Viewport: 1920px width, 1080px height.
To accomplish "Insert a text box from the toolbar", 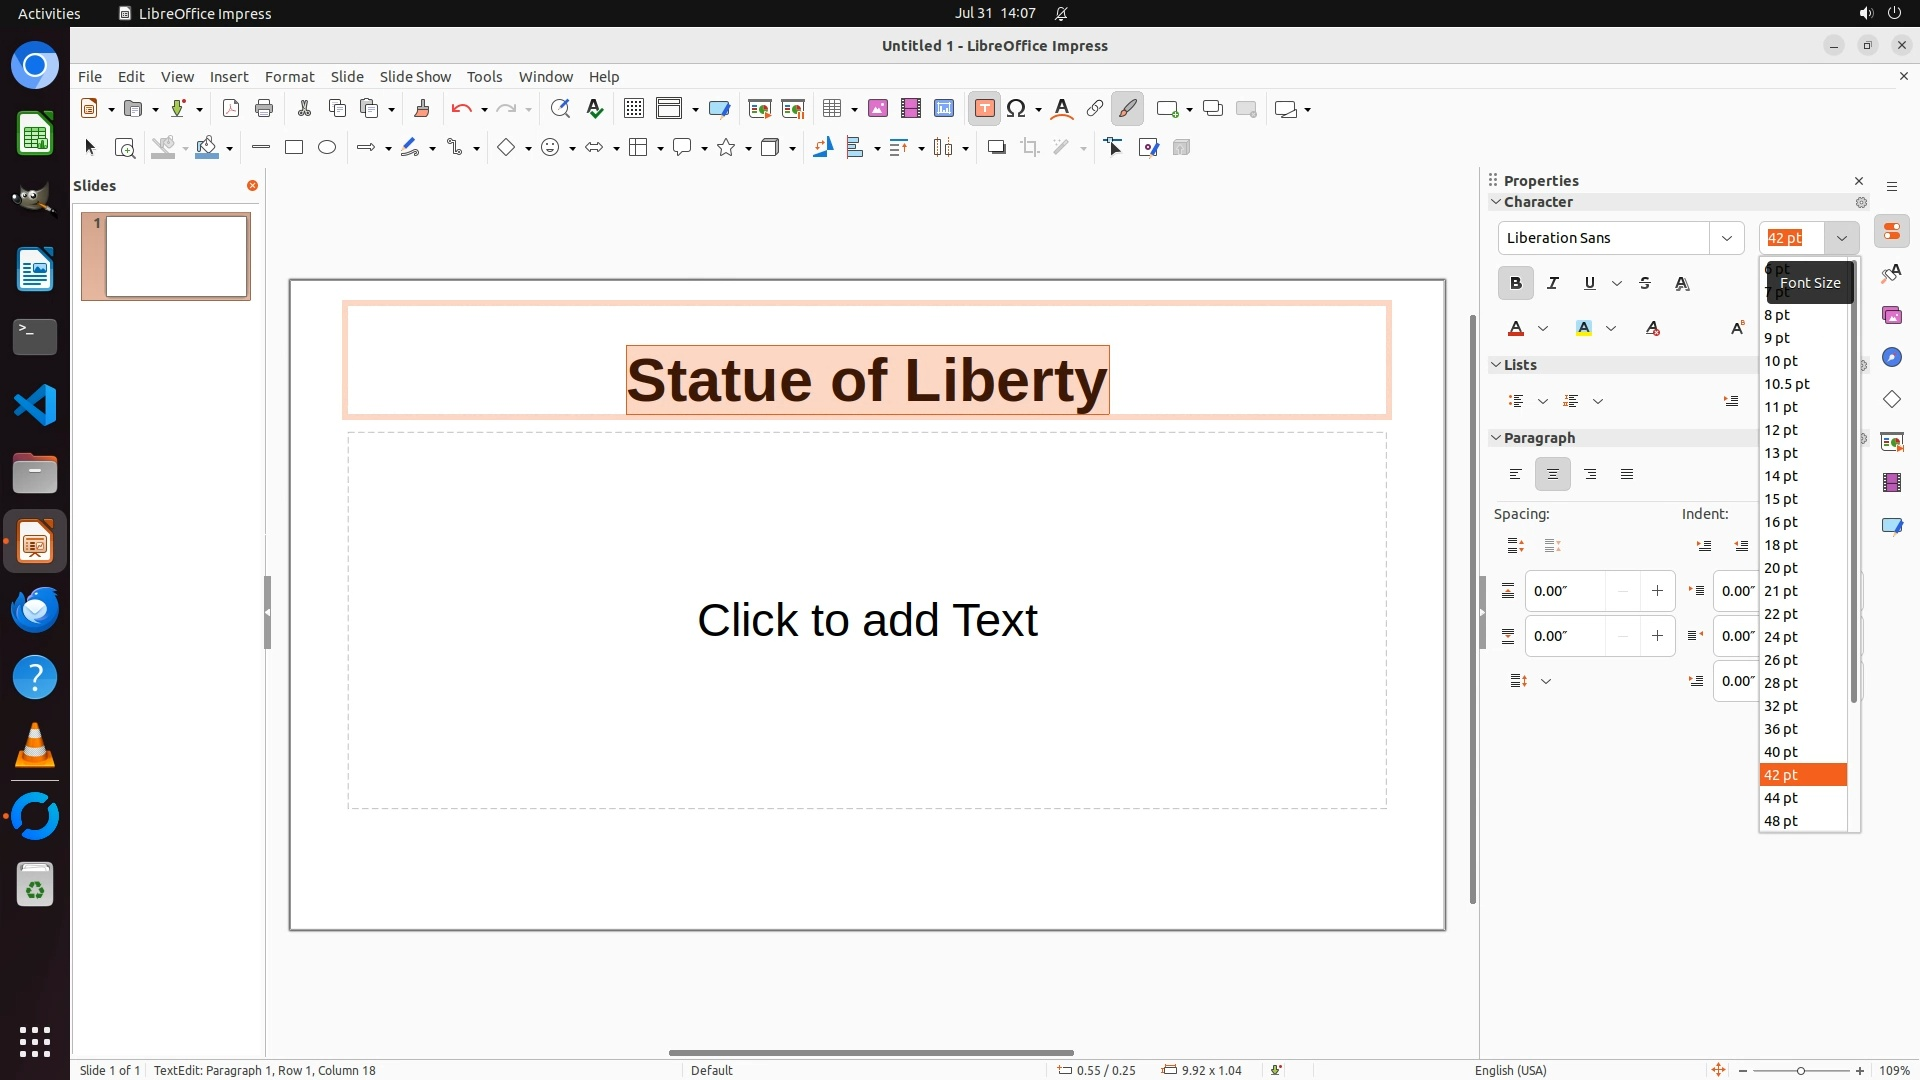I will point(984,109).
